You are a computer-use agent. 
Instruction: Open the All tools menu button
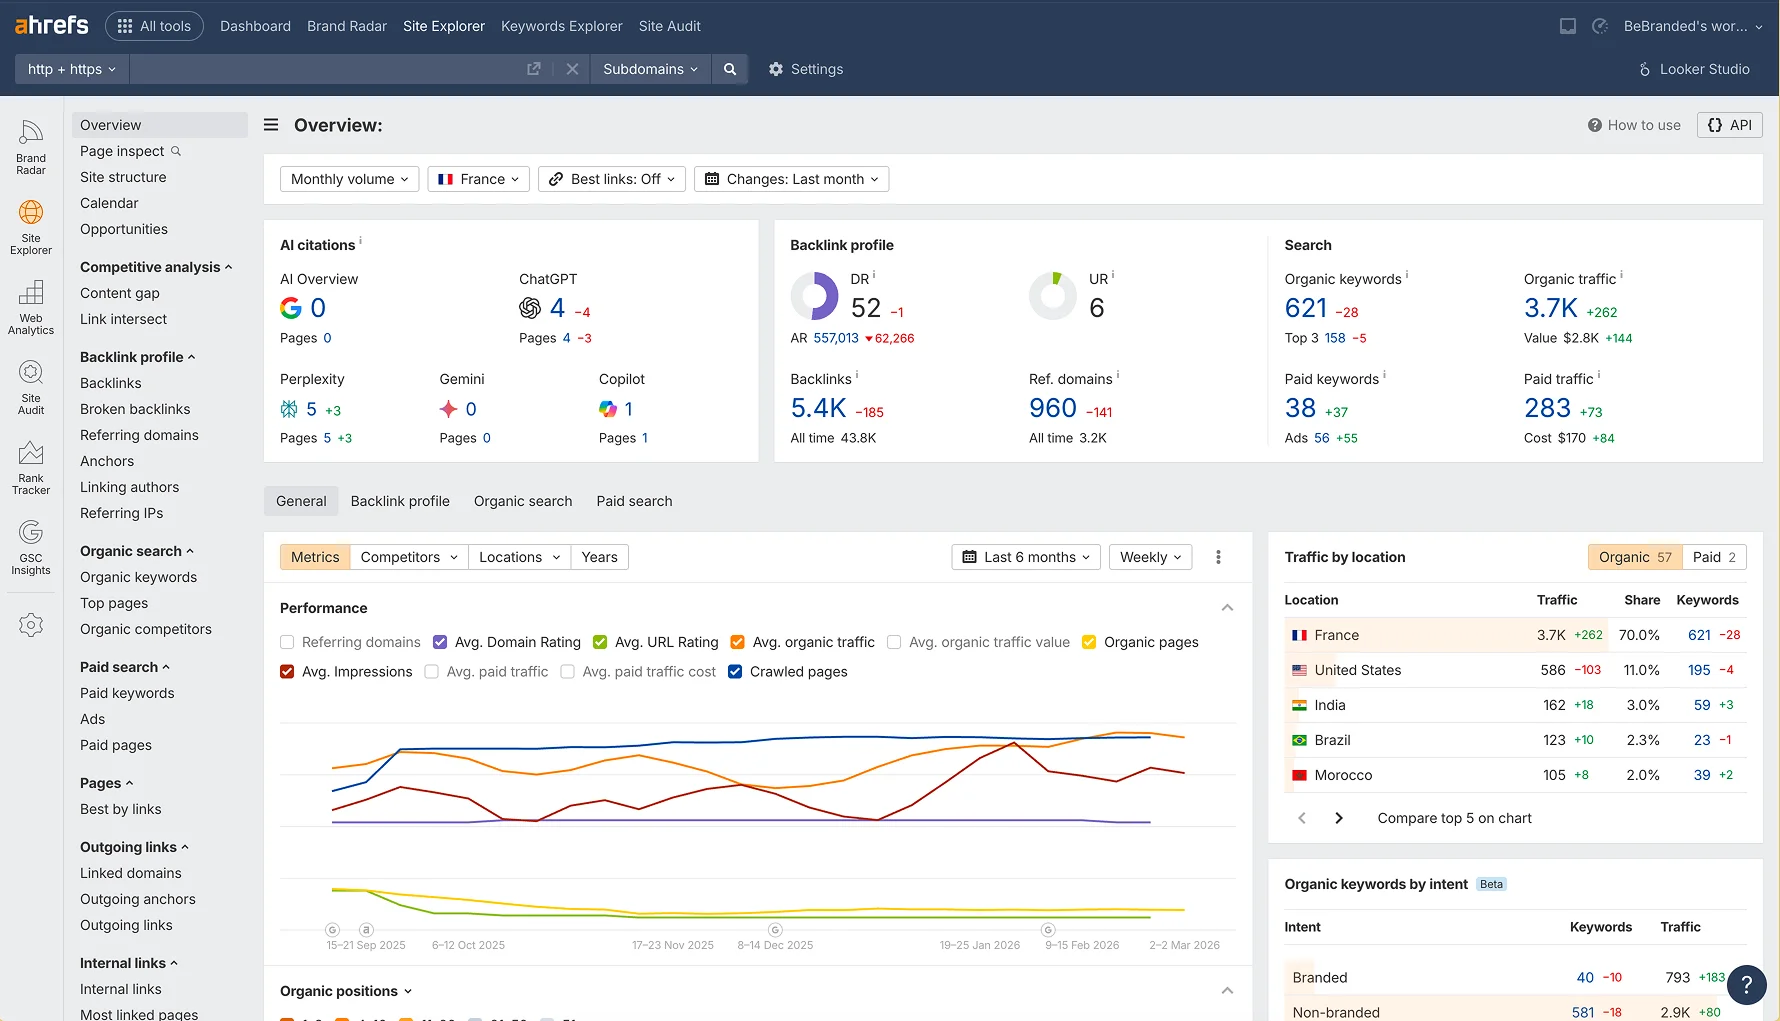pyautogui.click(x=154, y=26)
